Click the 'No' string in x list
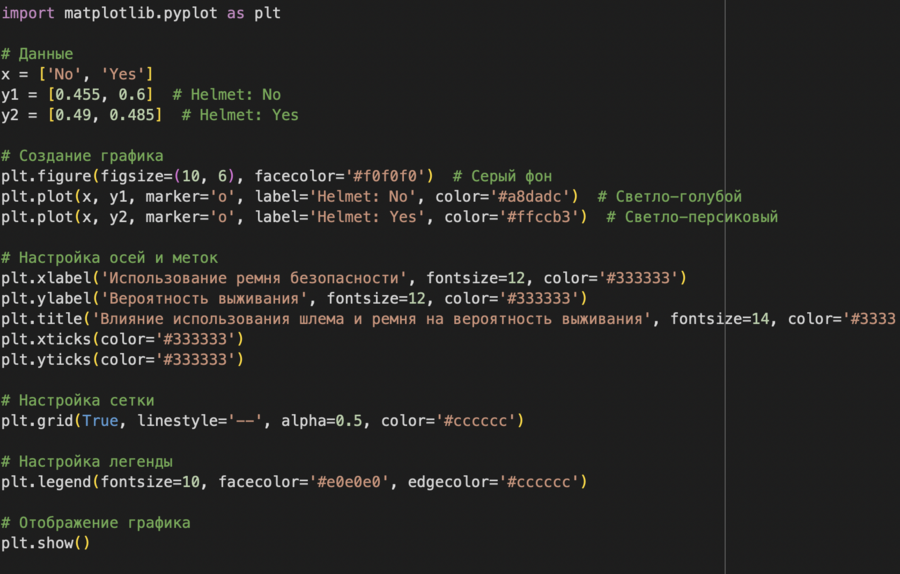The image size is (900, 574). (64, 75)
